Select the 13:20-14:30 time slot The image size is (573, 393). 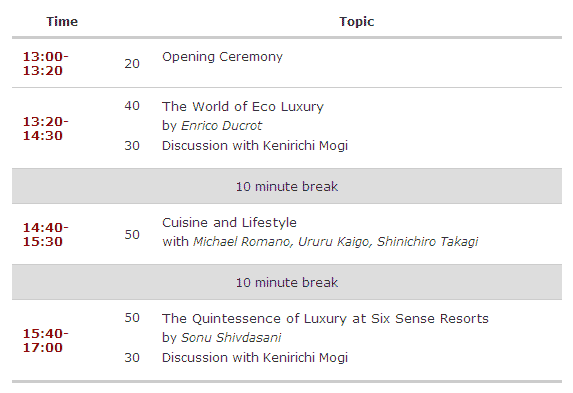click(46, 128)
